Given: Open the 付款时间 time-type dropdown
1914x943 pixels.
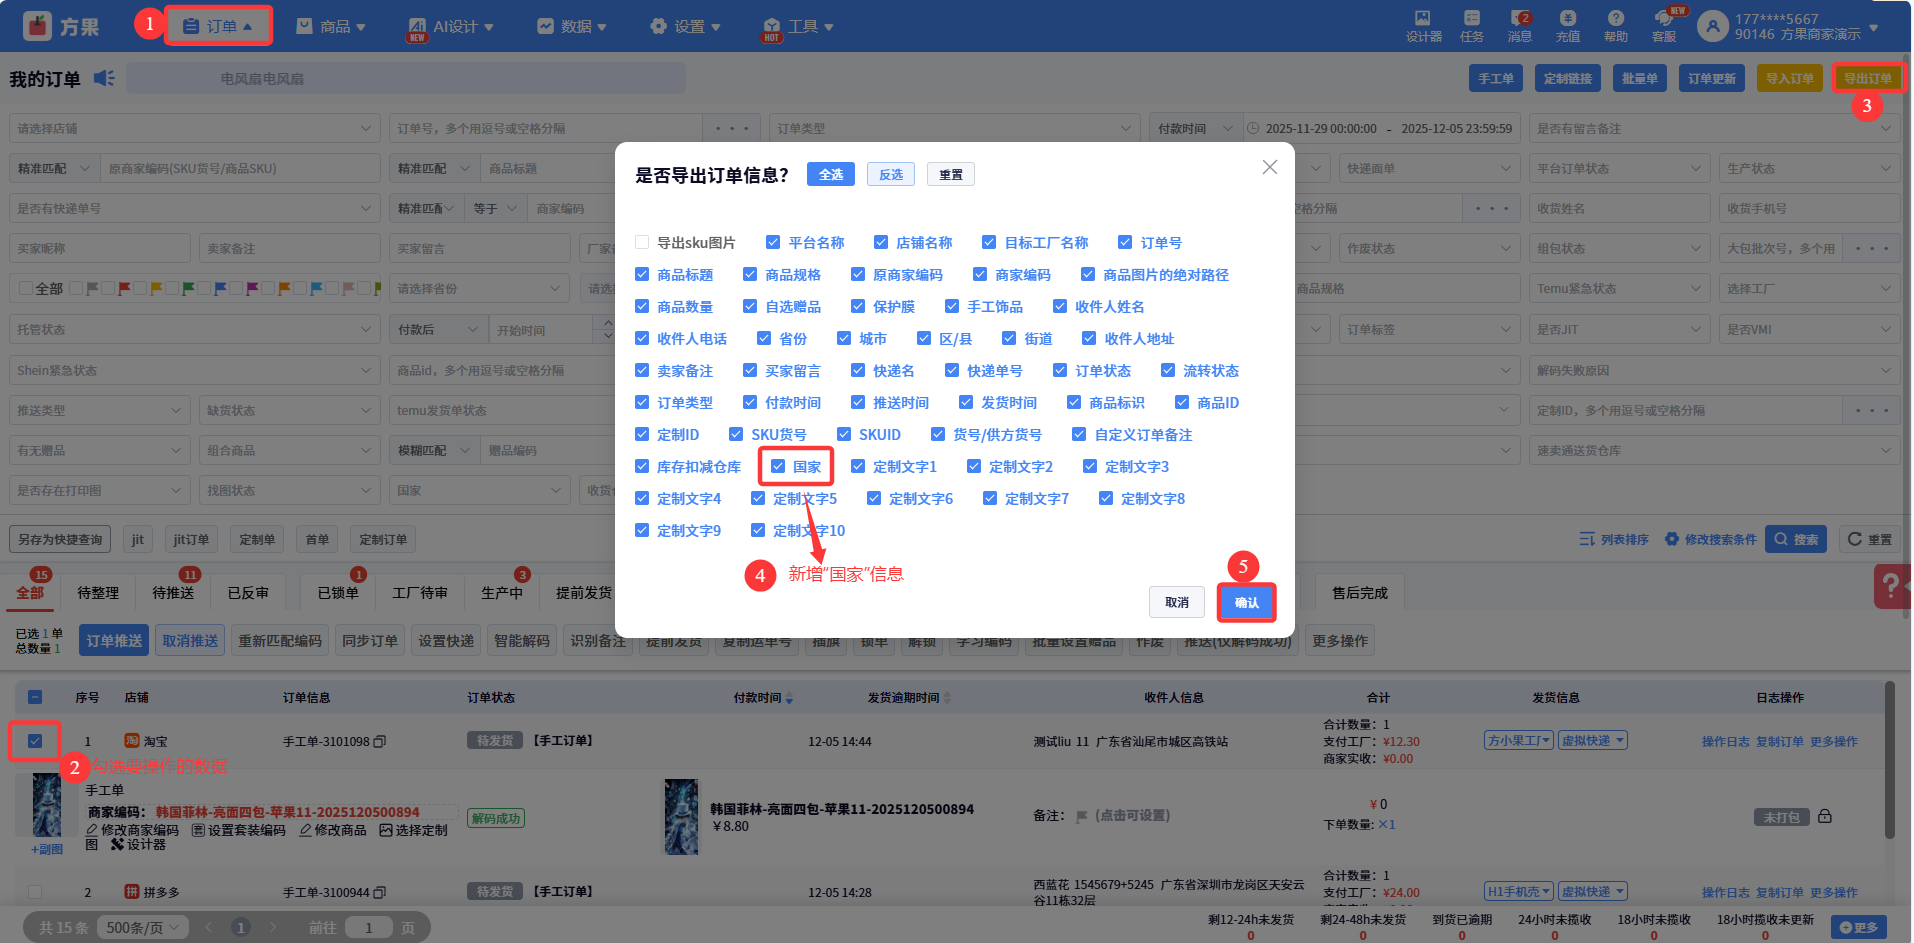Looking at the screenshot, I should pos(1195,128).
